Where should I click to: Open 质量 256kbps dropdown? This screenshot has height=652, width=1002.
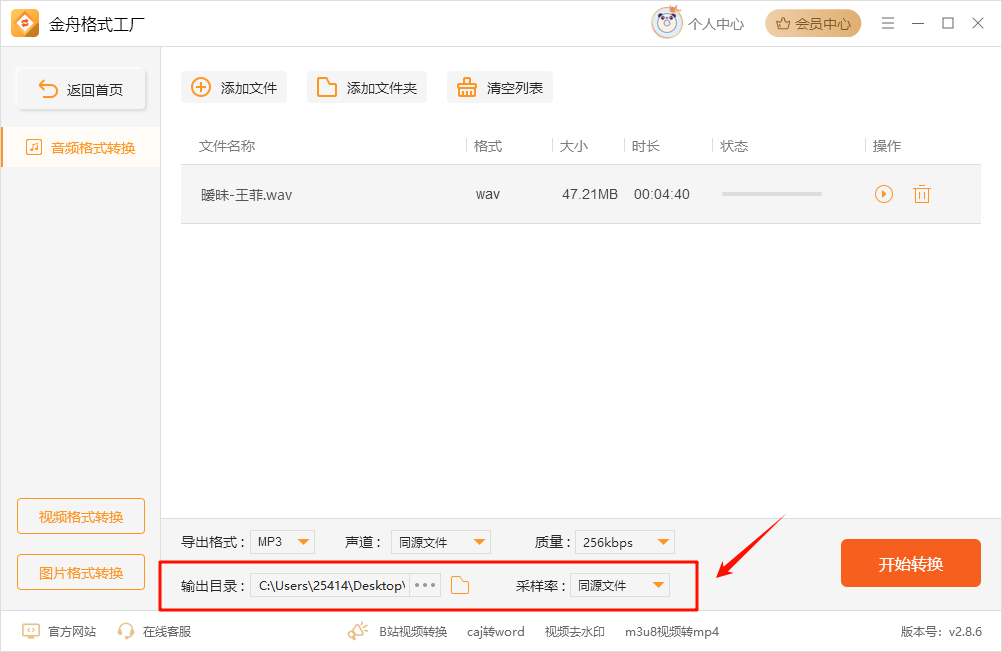point(625,542)
